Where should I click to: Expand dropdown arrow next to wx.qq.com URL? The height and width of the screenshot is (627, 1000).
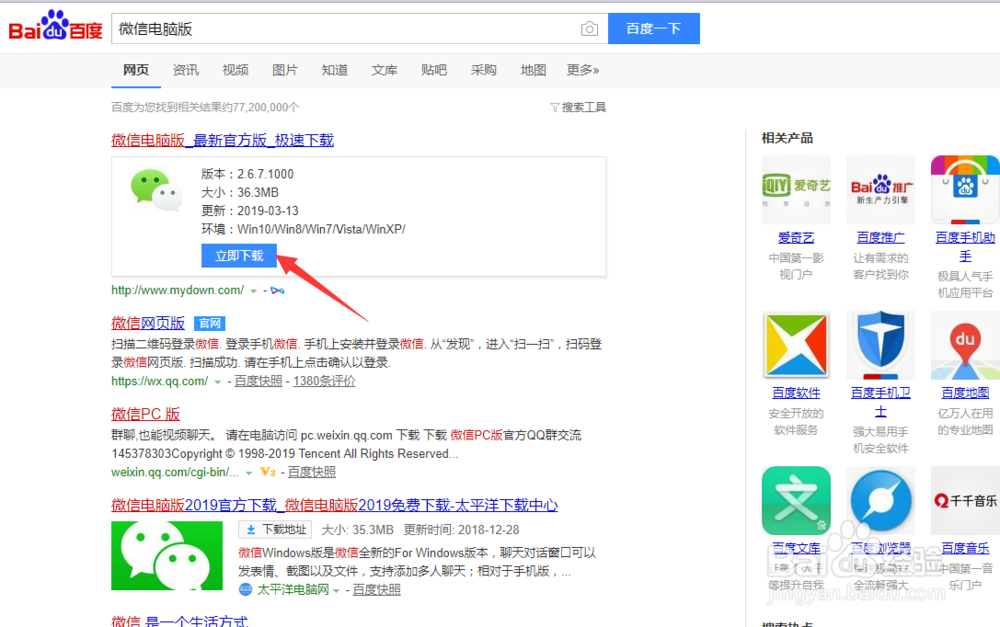[217, 382]
